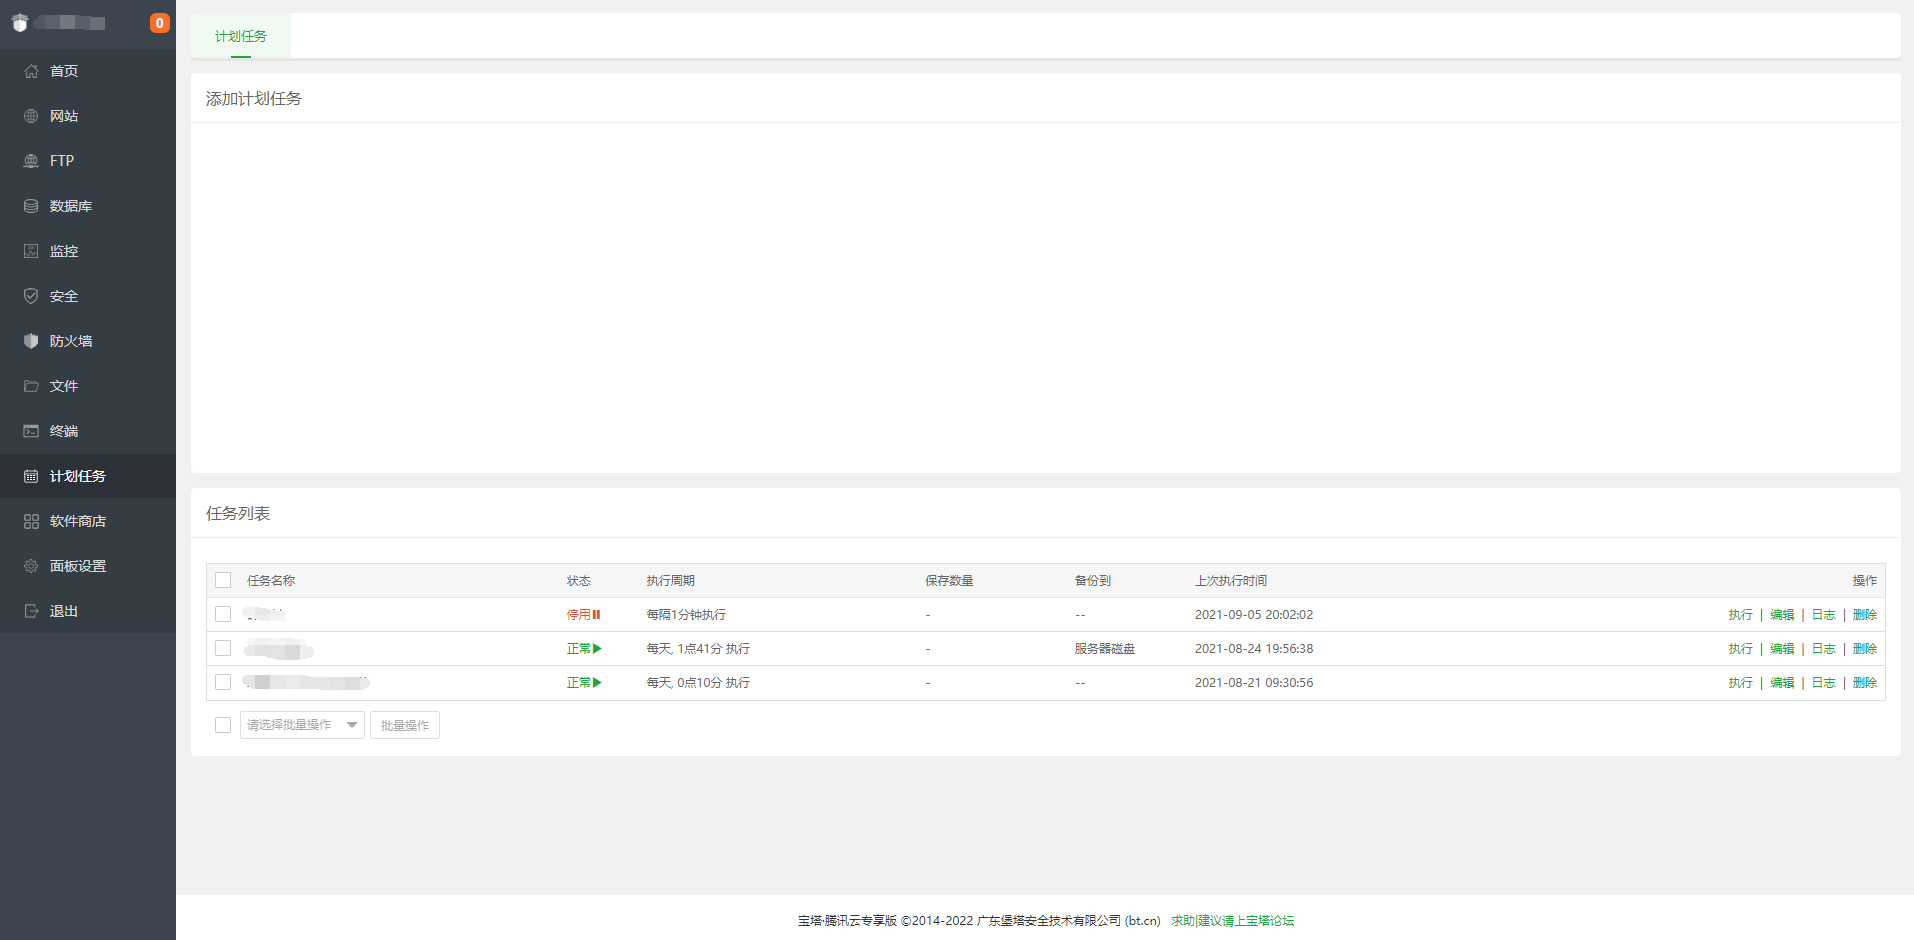Click 执行 for the 每天 0点10分 task
This screenshot has height=940, width=1914.
coord(1740,683)
